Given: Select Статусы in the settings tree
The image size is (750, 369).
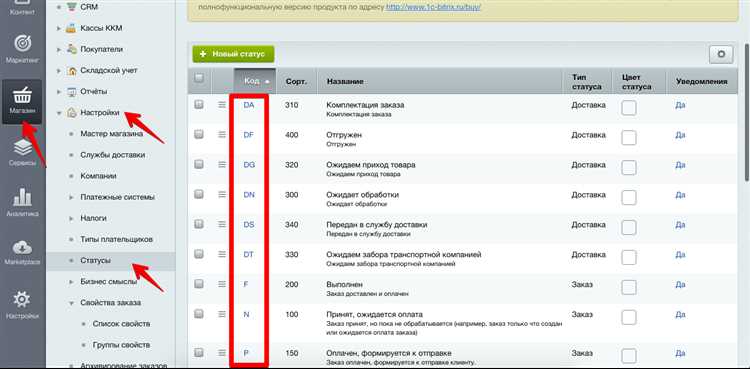Looking at the screenshot, I should tap(96, 260).
